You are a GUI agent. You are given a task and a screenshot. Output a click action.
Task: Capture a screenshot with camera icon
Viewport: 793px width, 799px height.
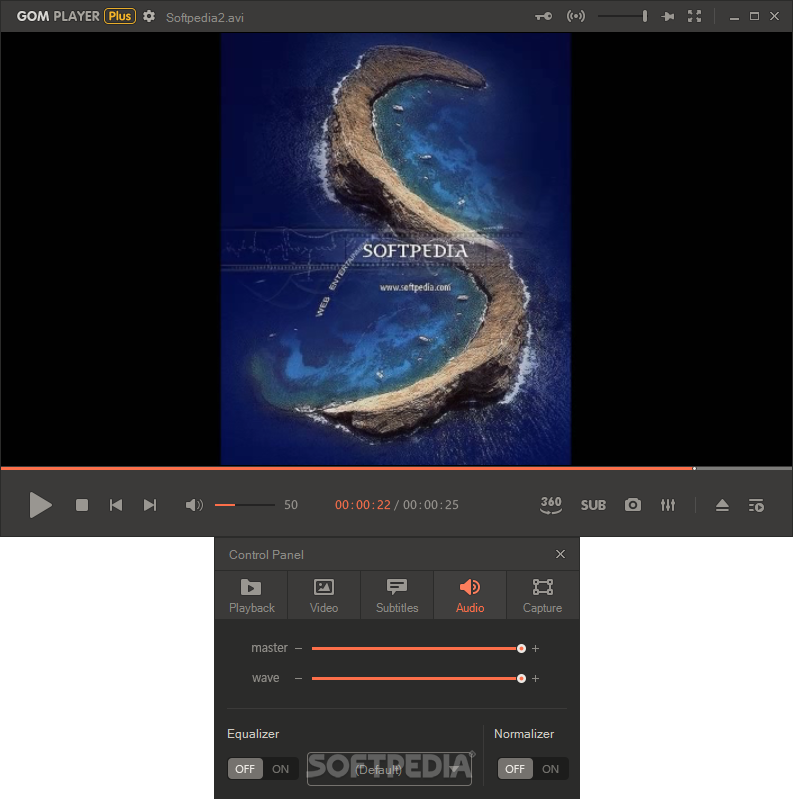point(632,505)
